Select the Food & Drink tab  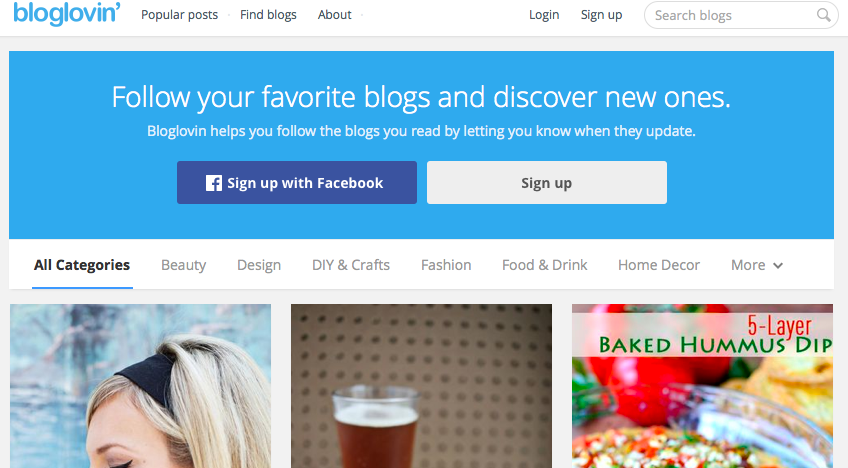[545, 265]
